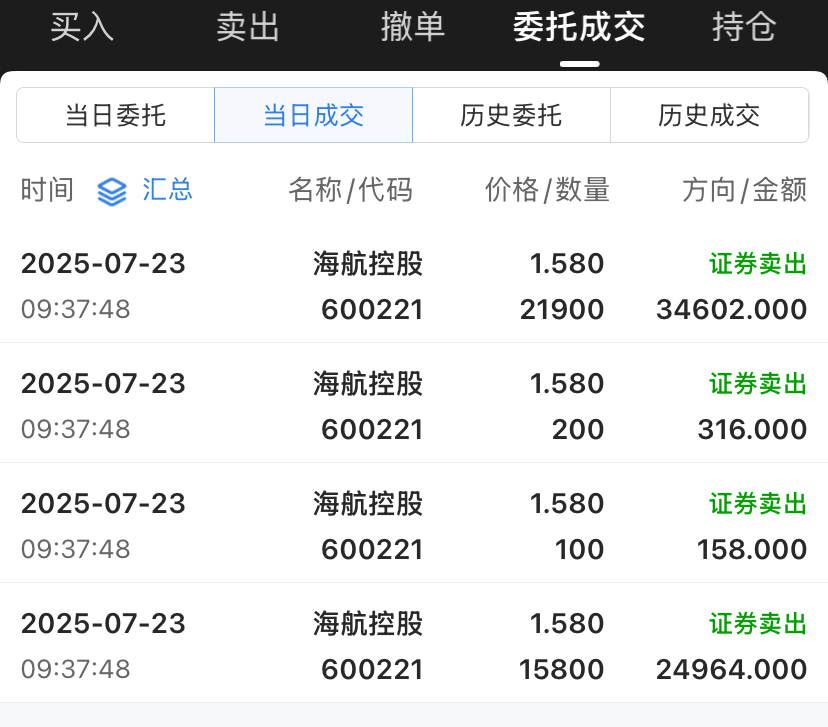
Task: Select the 当日委托 segment
Action: click(116, 115)
